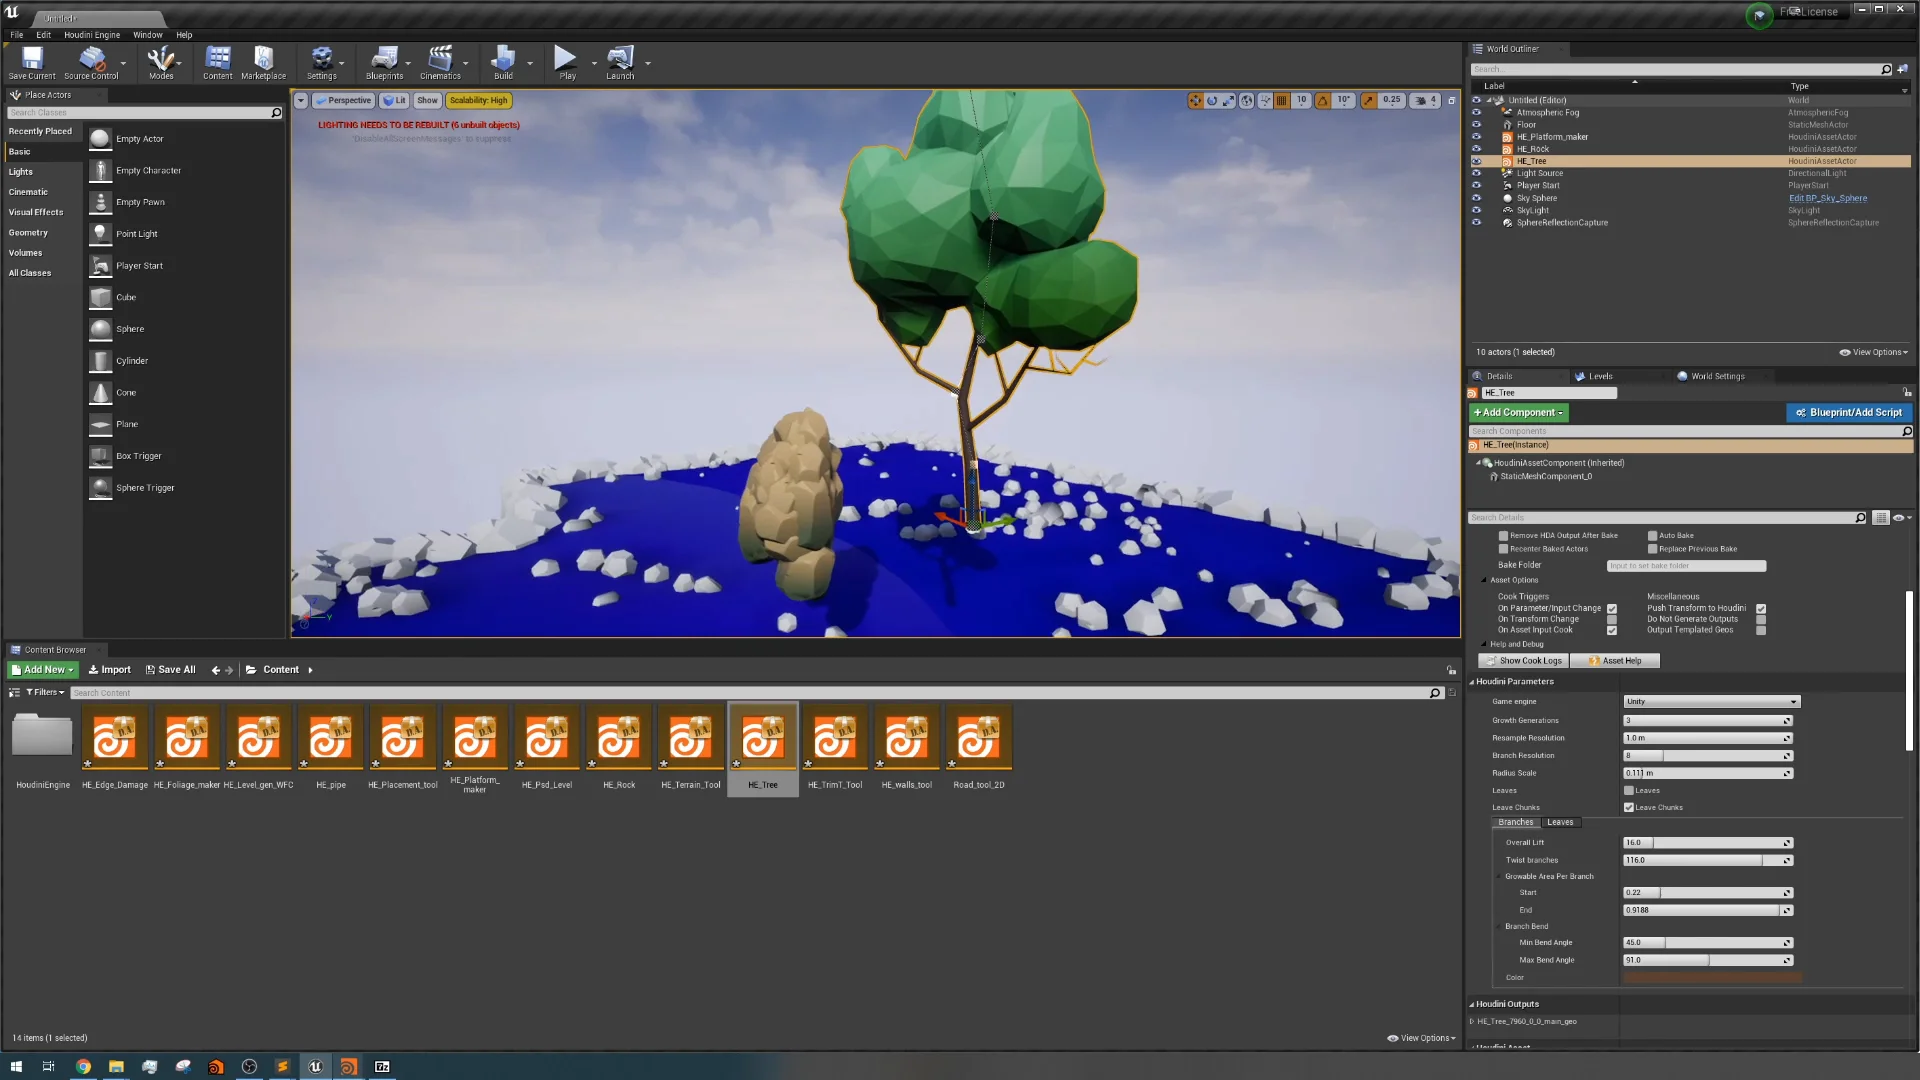The width and height of the screenshot is (1920, 1080).
Task: Select the Save Current toolbar icon
Action: pos(31,62)
